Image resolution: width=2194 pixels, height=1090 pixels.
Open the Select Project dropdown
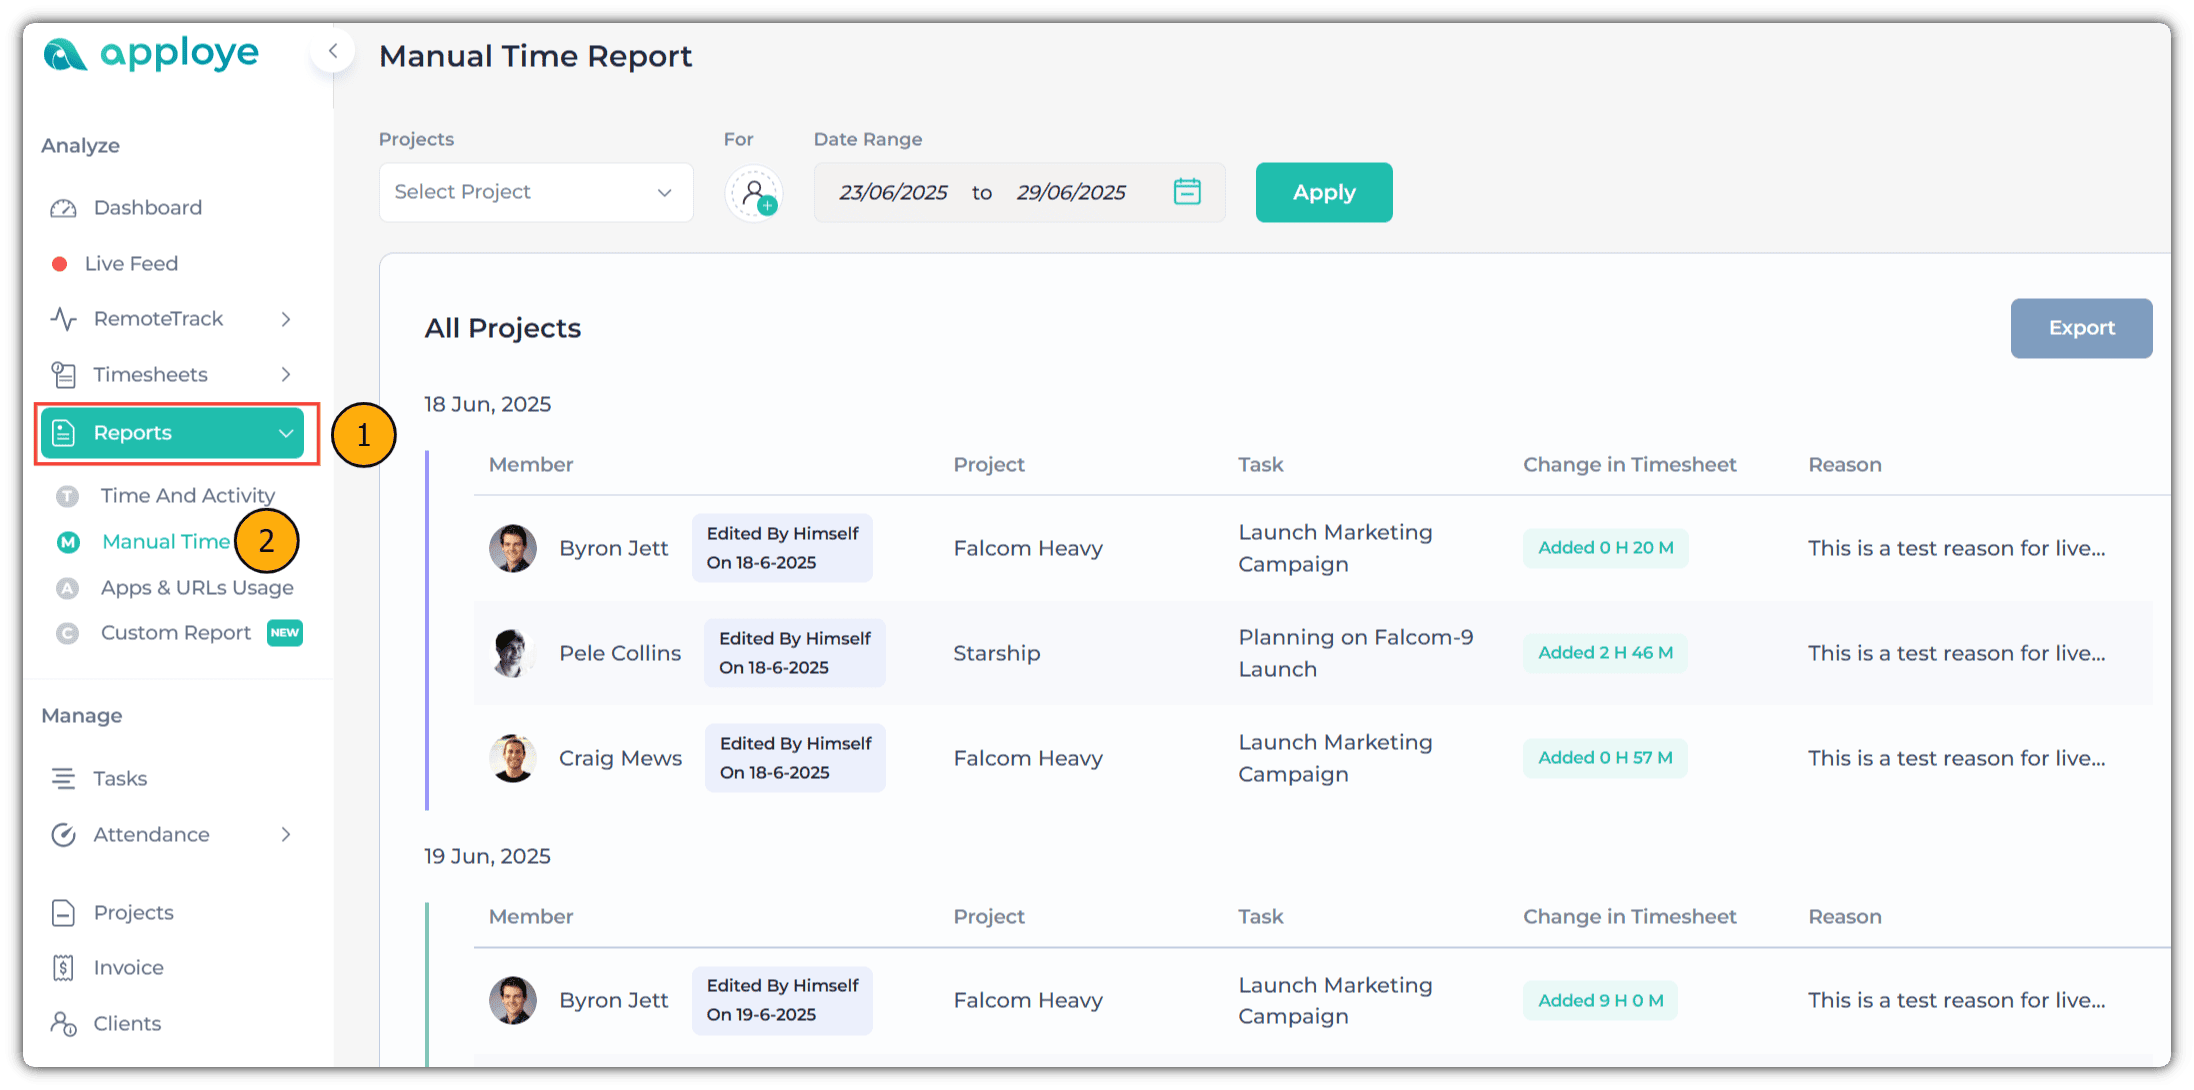[x=535, y=192]
